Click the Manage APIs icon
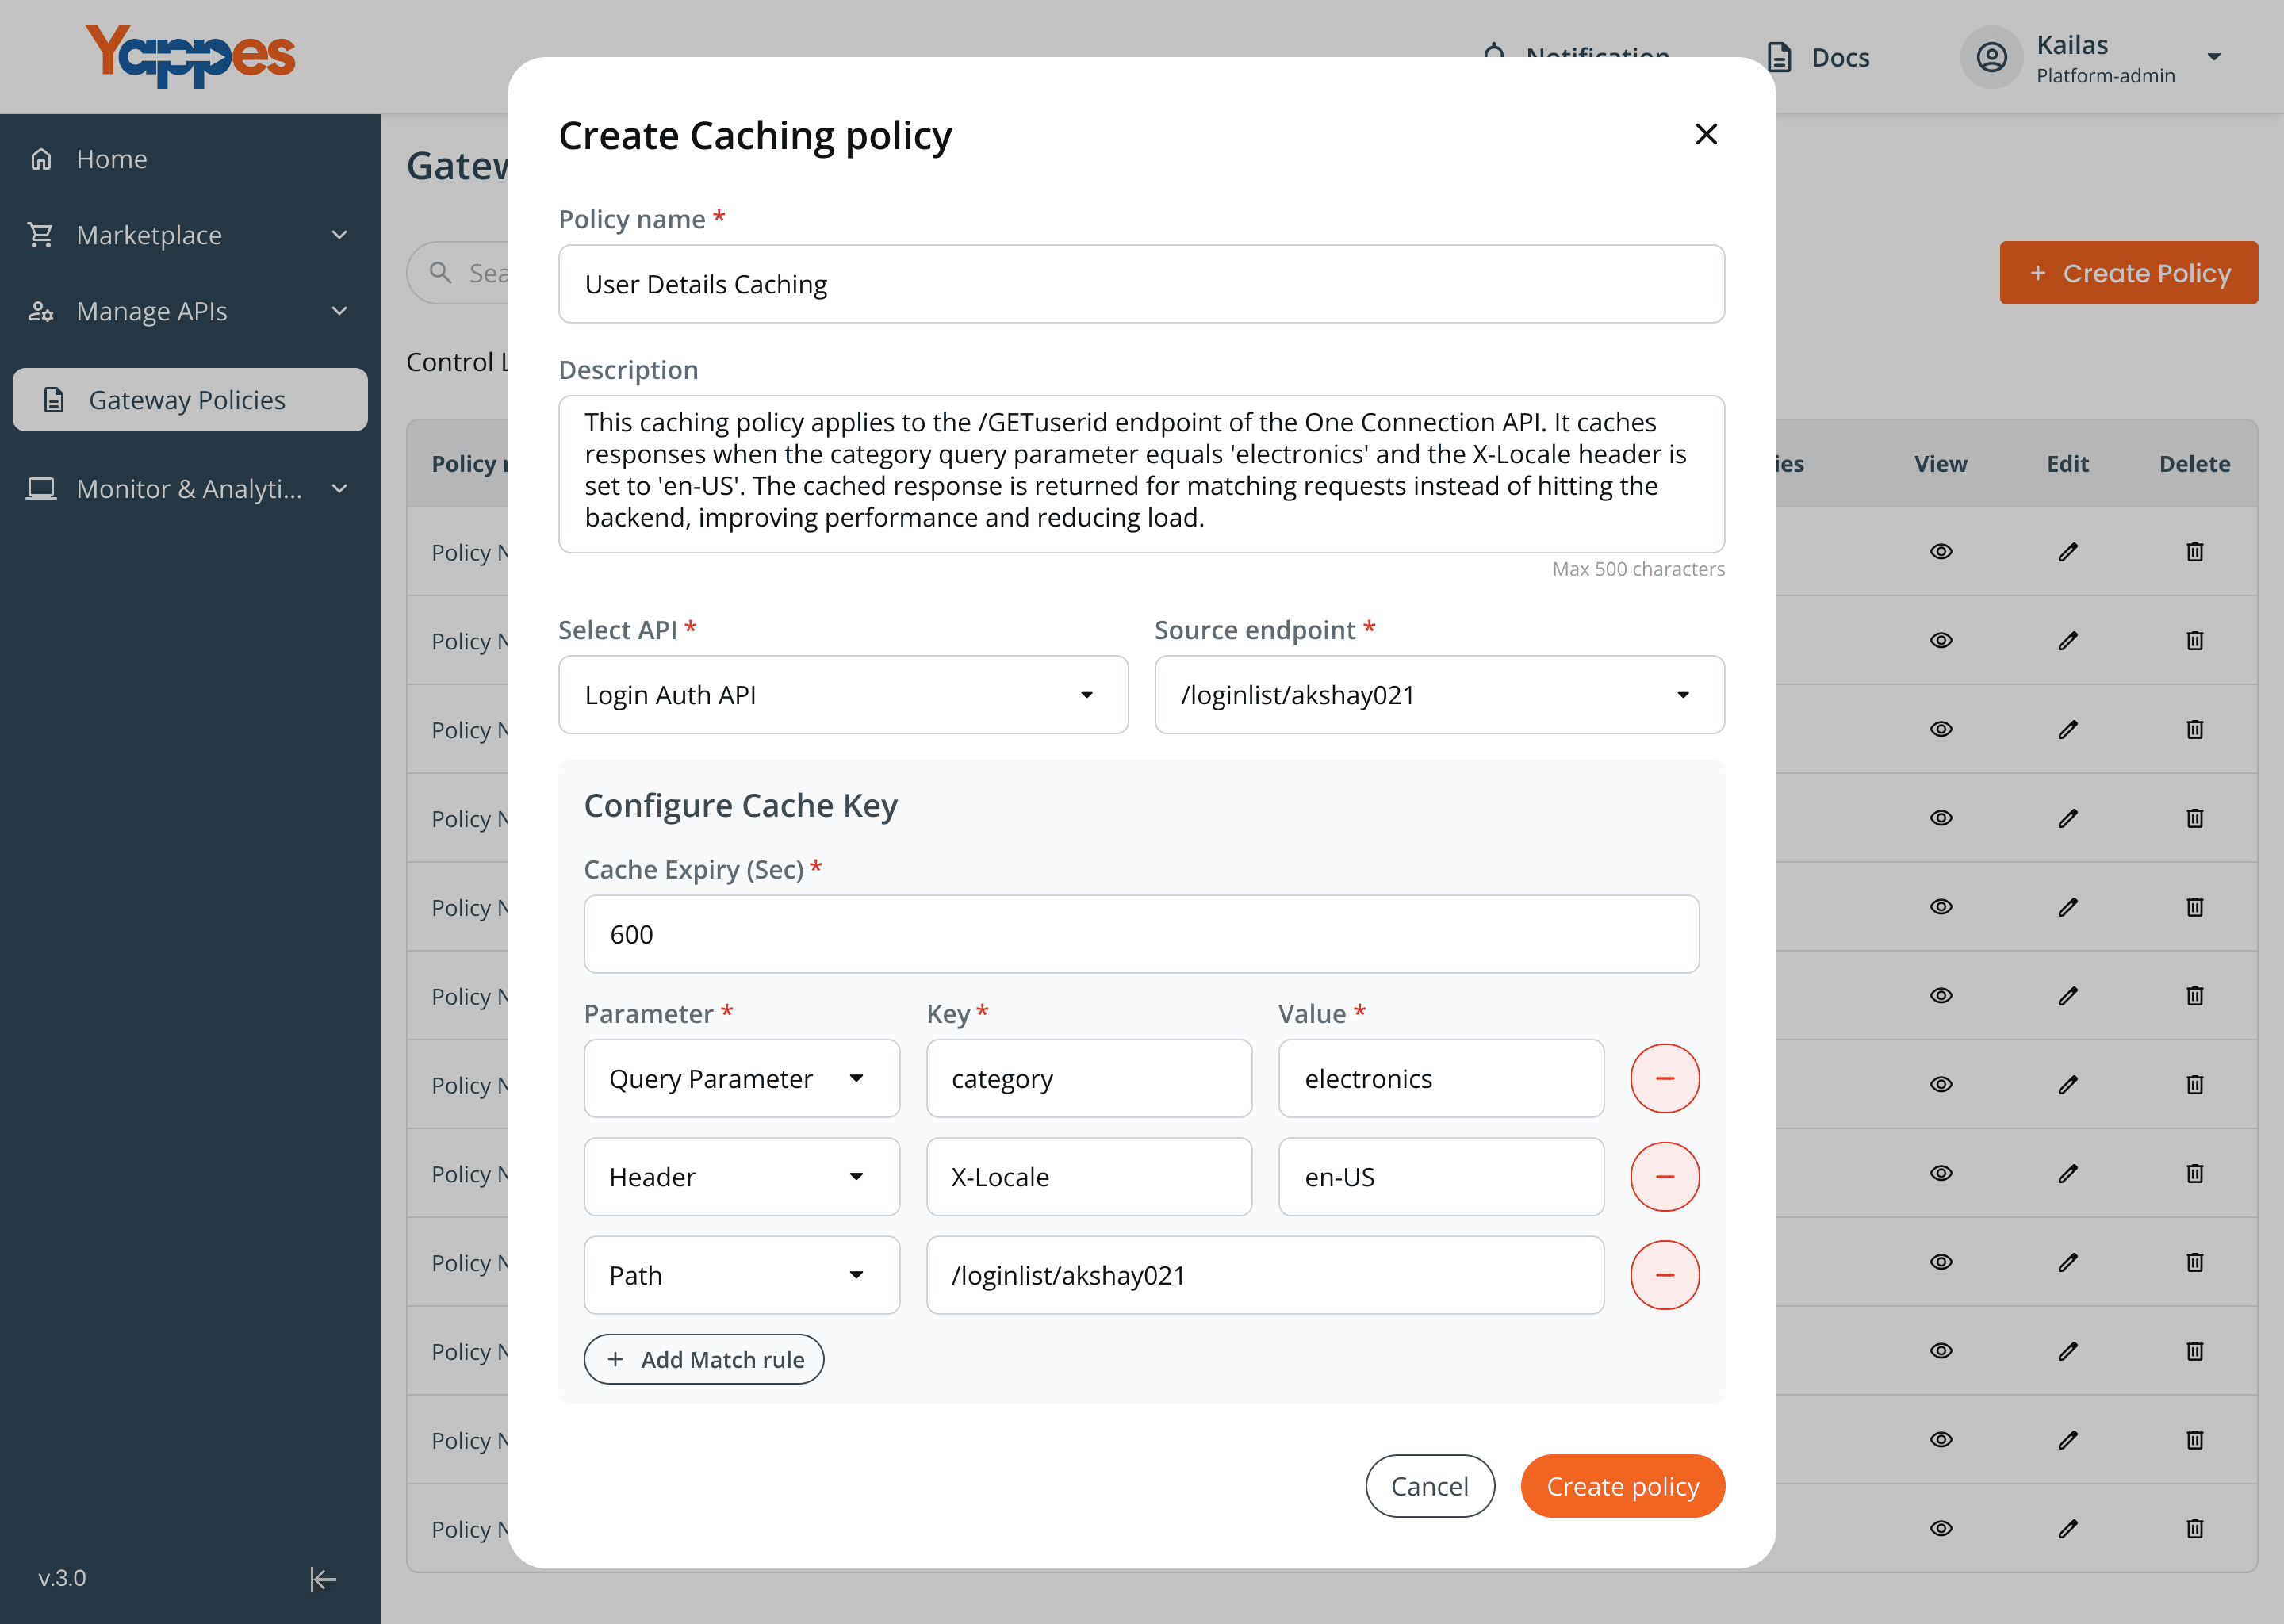This screenshot has height=1624, width=2284. pos(41,311)
